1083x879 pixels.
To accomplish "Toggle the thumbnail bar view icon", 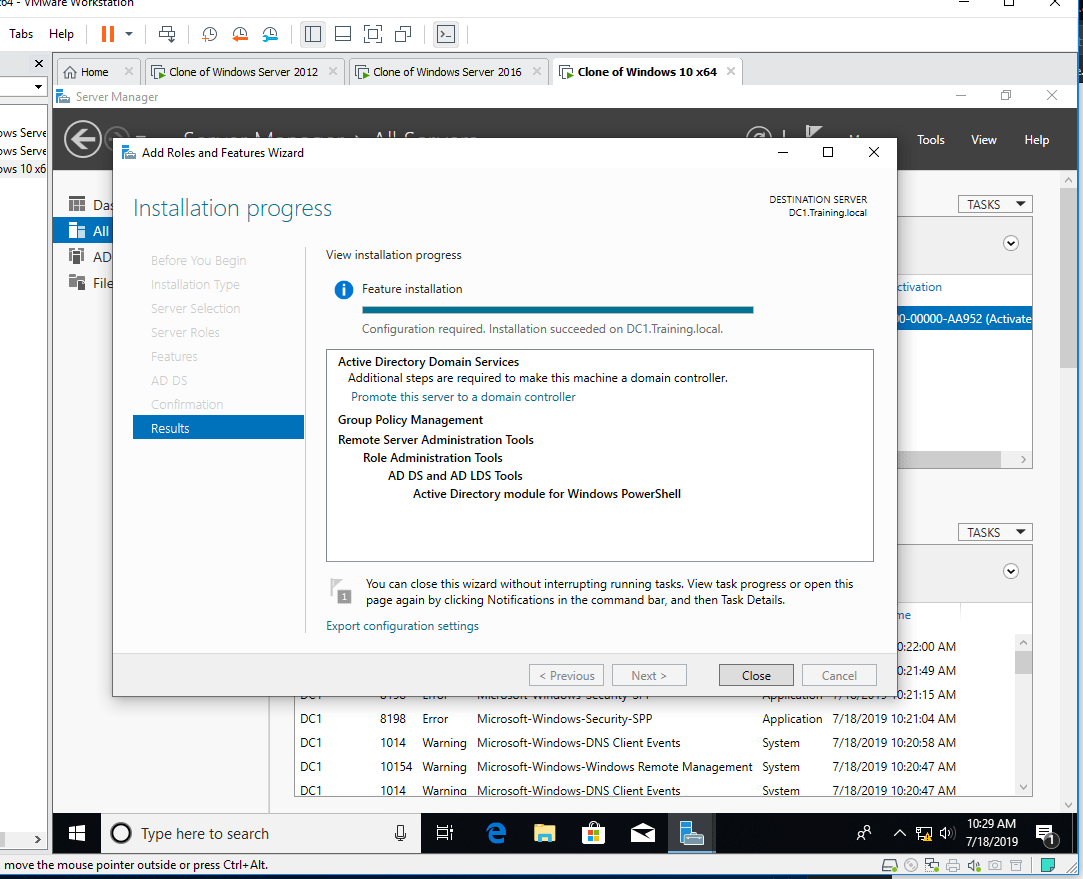I will click(343, 34).
